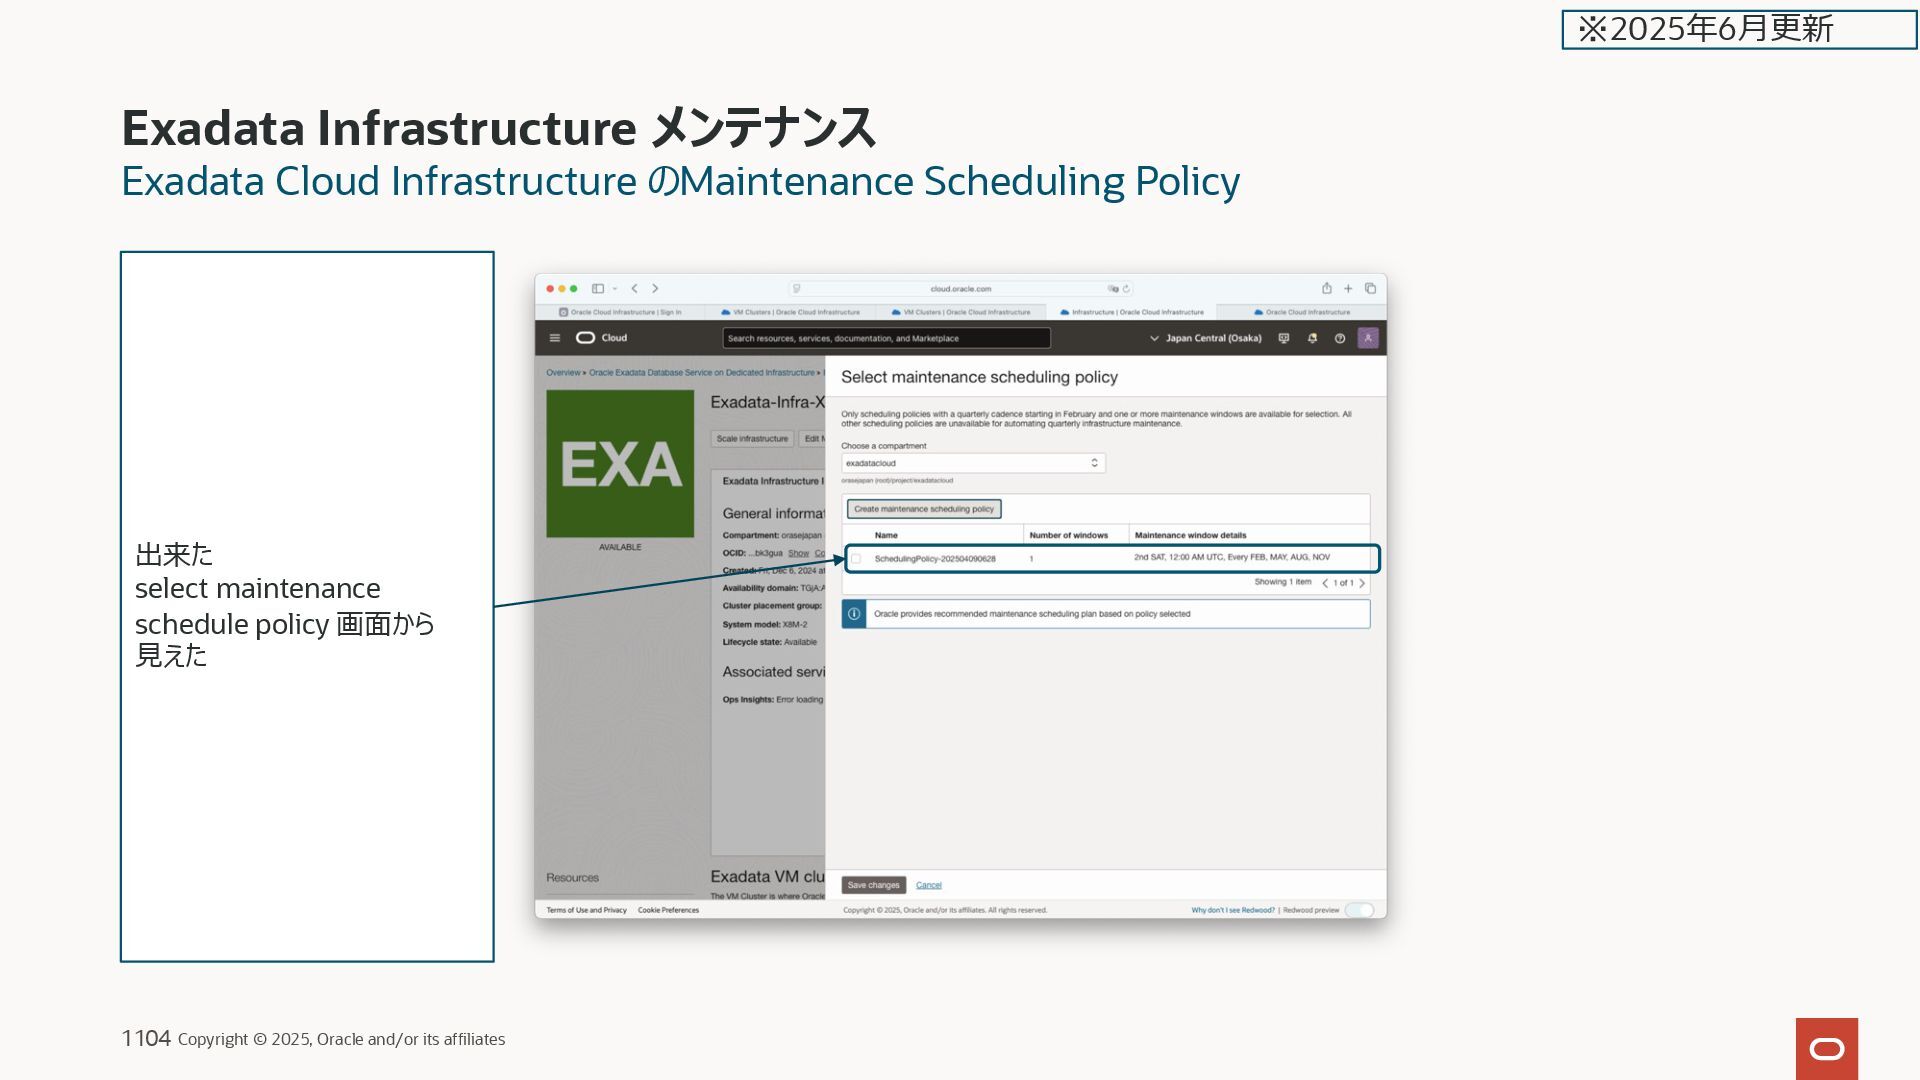The image size is (1920, 1080).
Task: Toggle the Safari sidebar icon
Action: [598, 288]
